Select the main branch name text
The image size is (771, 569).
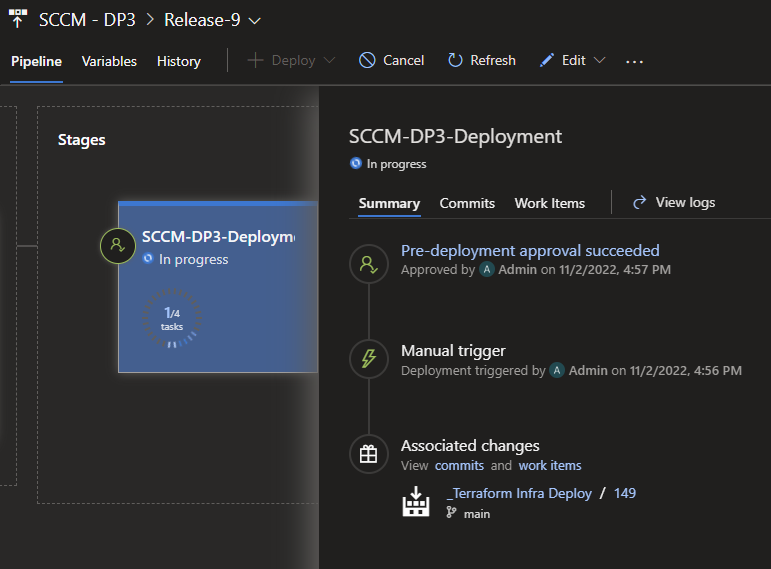click(x=477, y=514)
